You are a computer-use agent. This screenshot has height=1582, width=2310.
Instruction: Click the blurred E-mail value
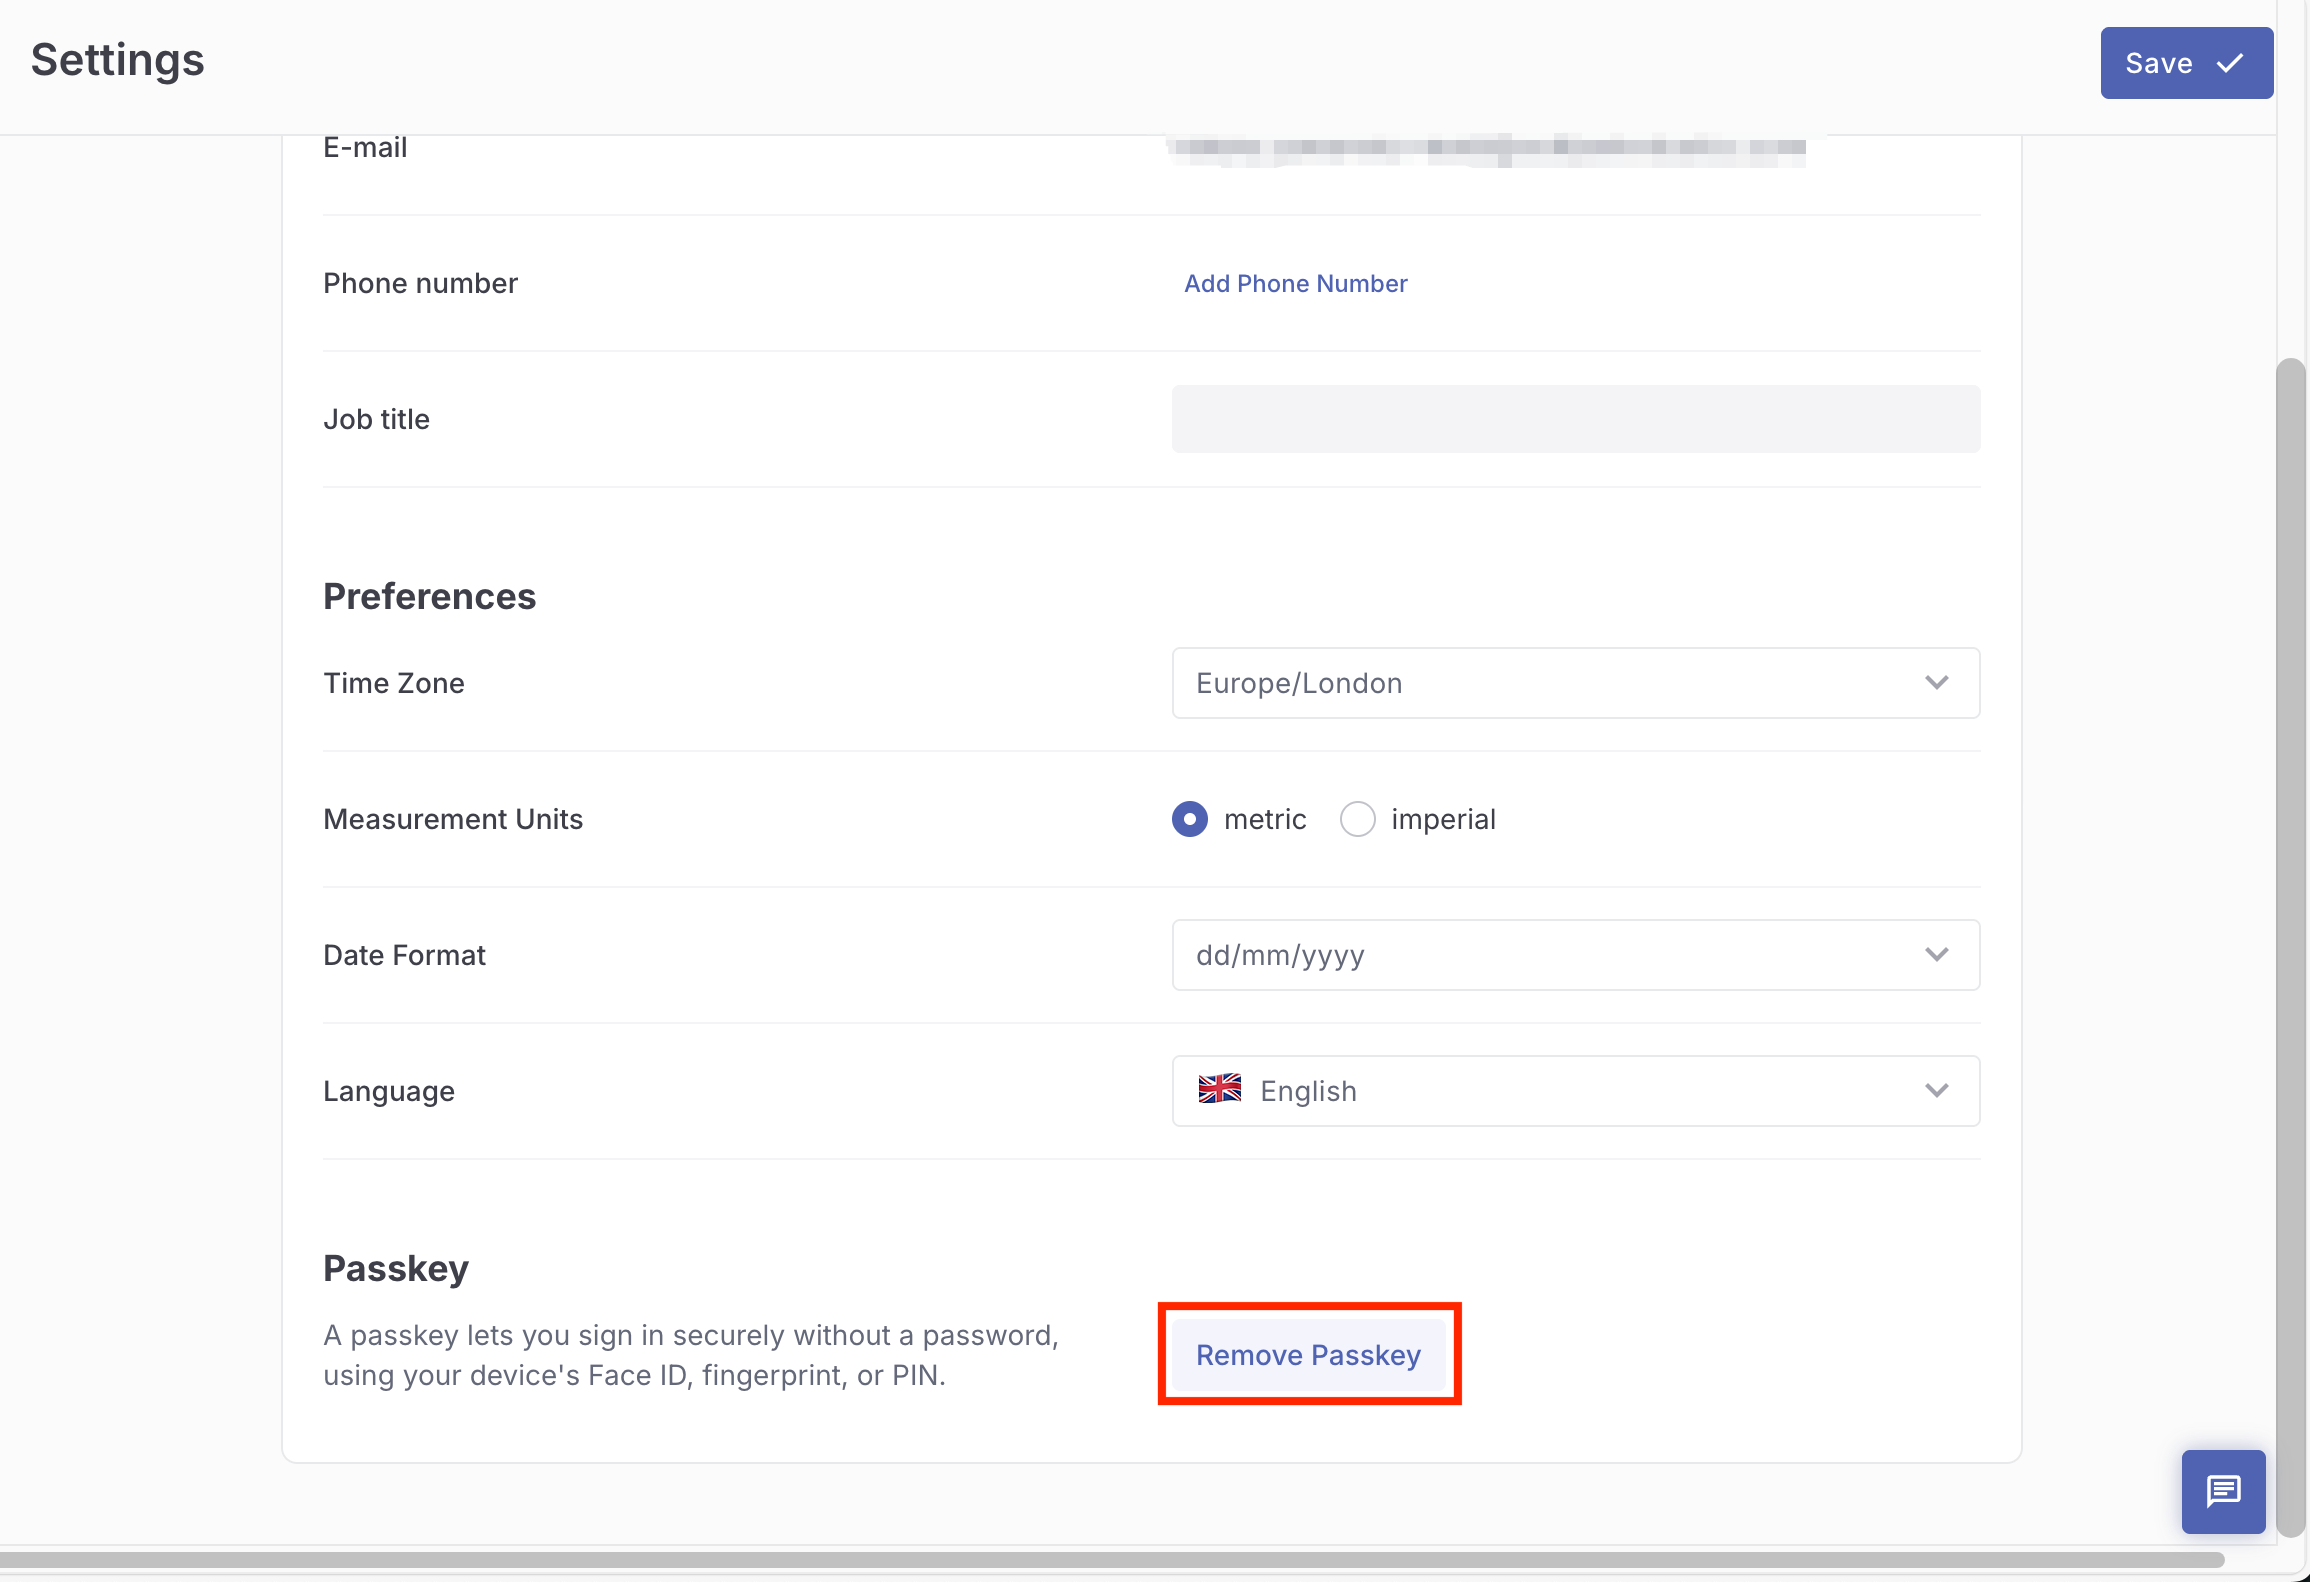(x=1488, y=148)
